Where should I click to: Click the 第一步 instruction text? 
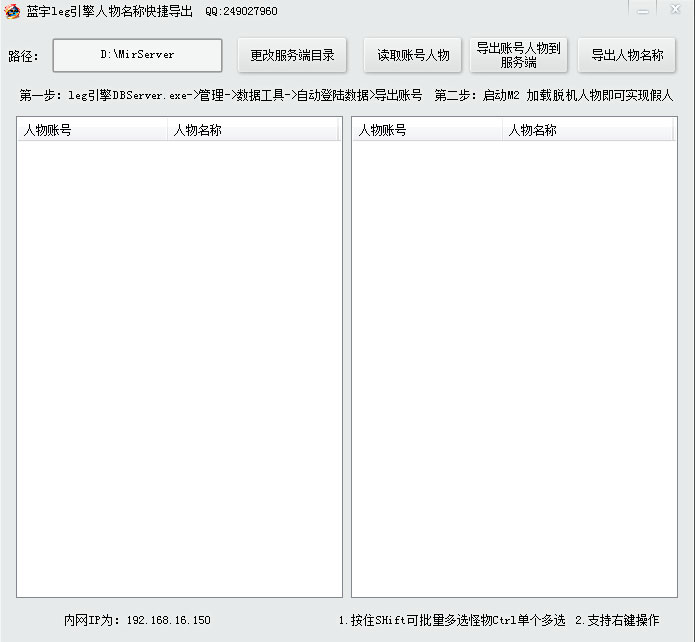coord(220,96)
